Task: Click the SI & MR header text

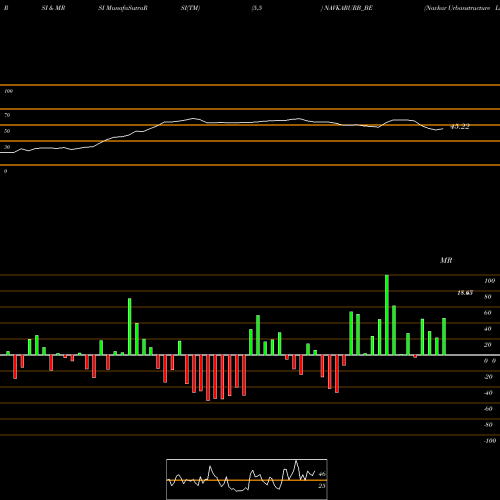Action: point(53,8)
